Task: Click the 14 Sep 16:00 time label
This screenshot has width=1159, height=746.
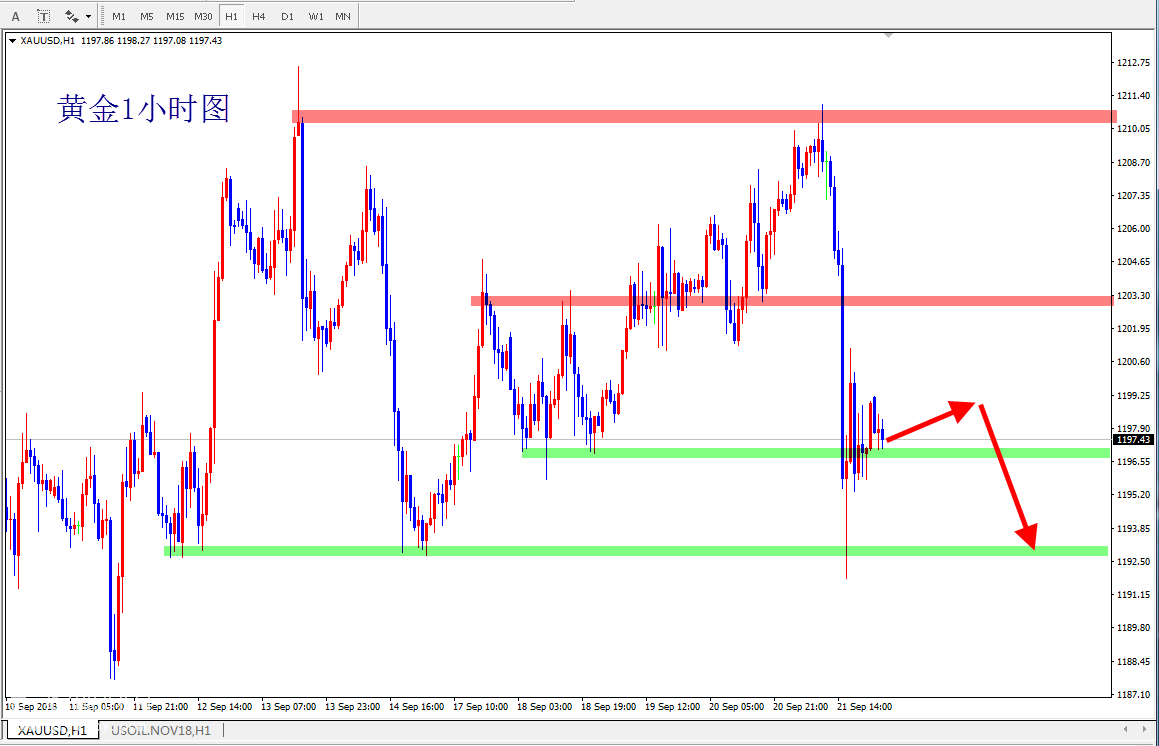Action: [416, 707]
